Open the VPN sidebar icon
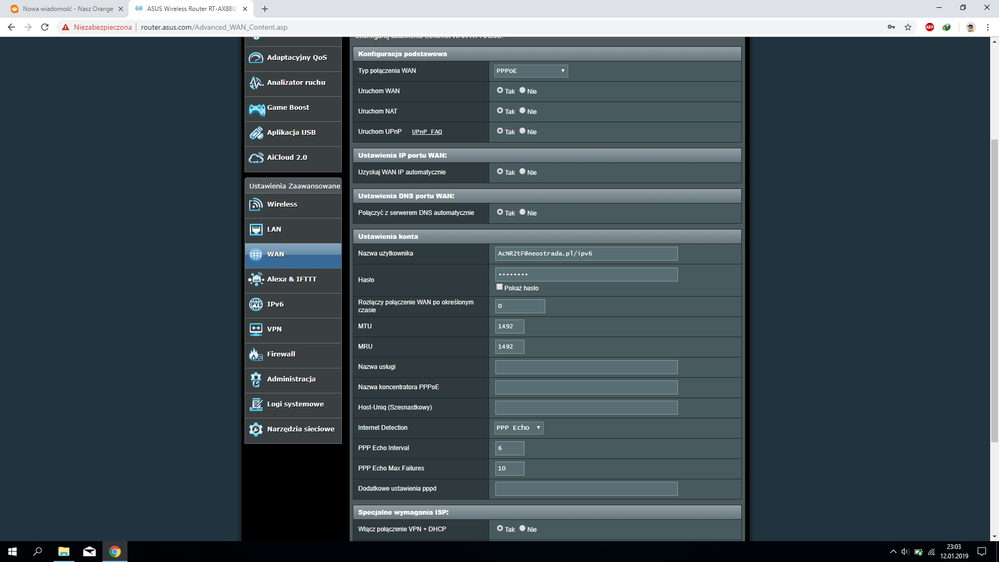999x562 pixels. (x=256, y=329)
